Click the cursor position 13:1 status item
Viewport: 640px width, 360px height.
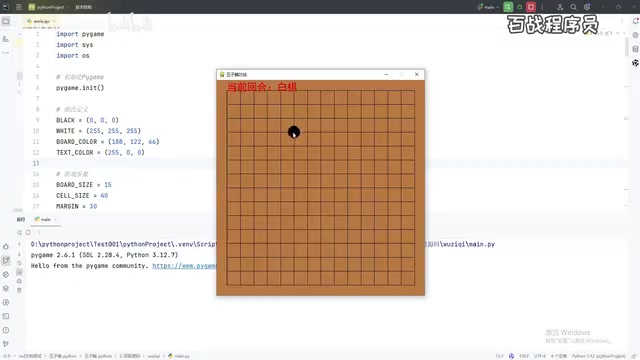(499, 356)
